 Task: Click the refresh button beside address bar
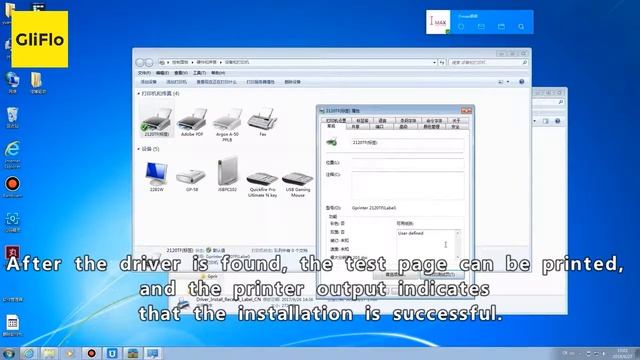[442, 62]
